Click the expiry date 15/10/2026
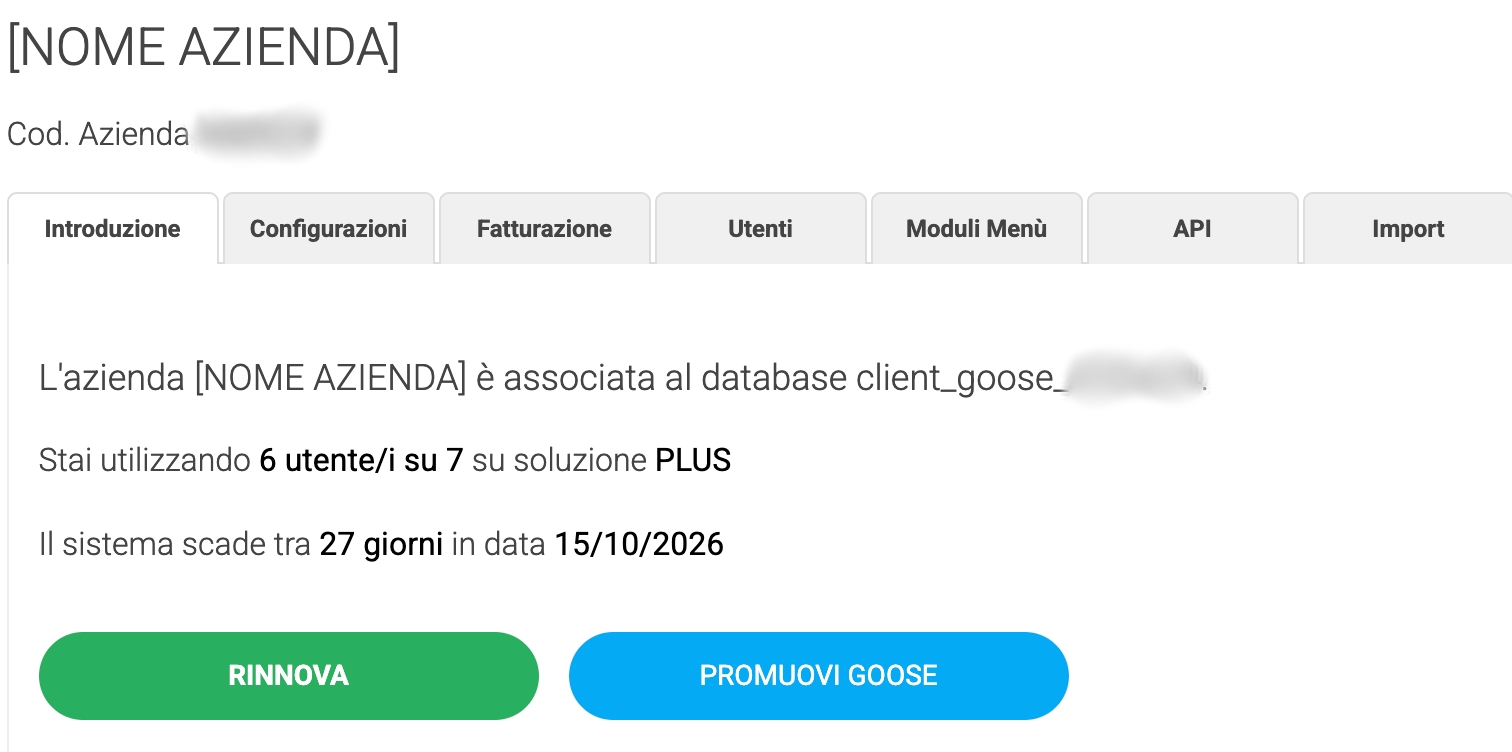This screenshot has width=1512, height=752. pos(639,545)
